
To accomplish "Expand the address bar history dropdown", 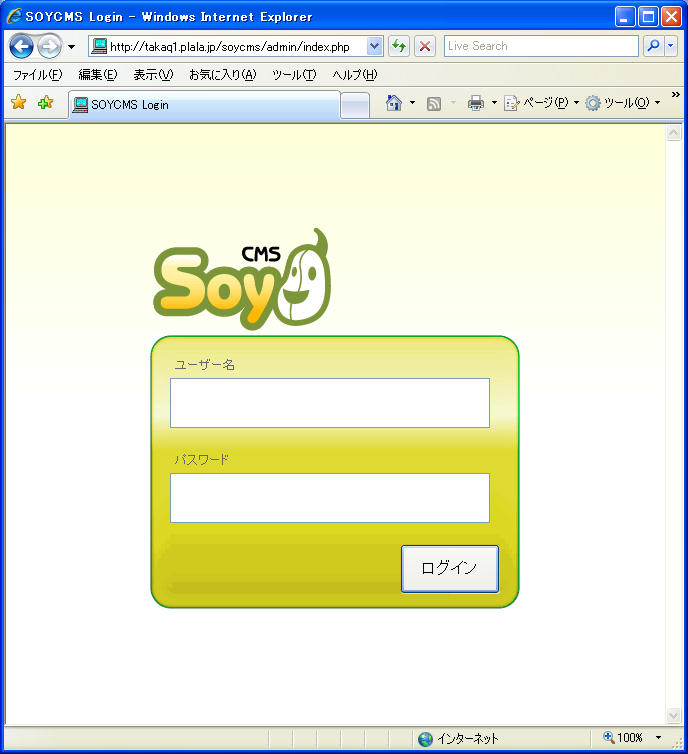I will pos(375,46).
